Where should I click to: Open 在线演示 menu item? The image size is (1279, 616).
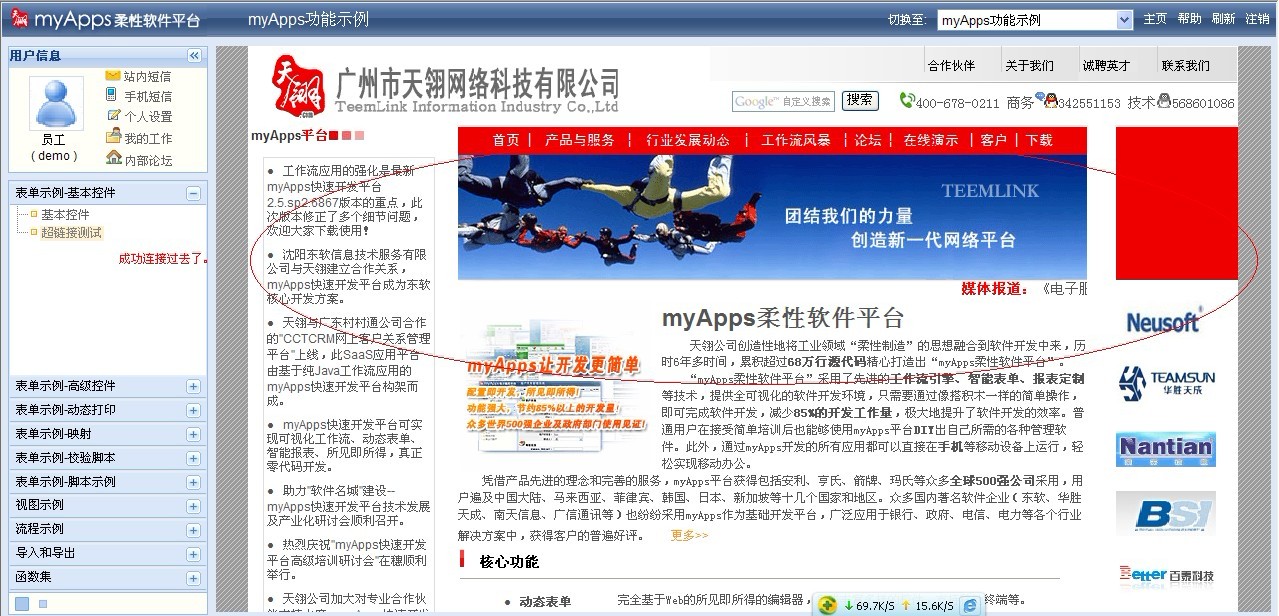click(x=931, y=141)
